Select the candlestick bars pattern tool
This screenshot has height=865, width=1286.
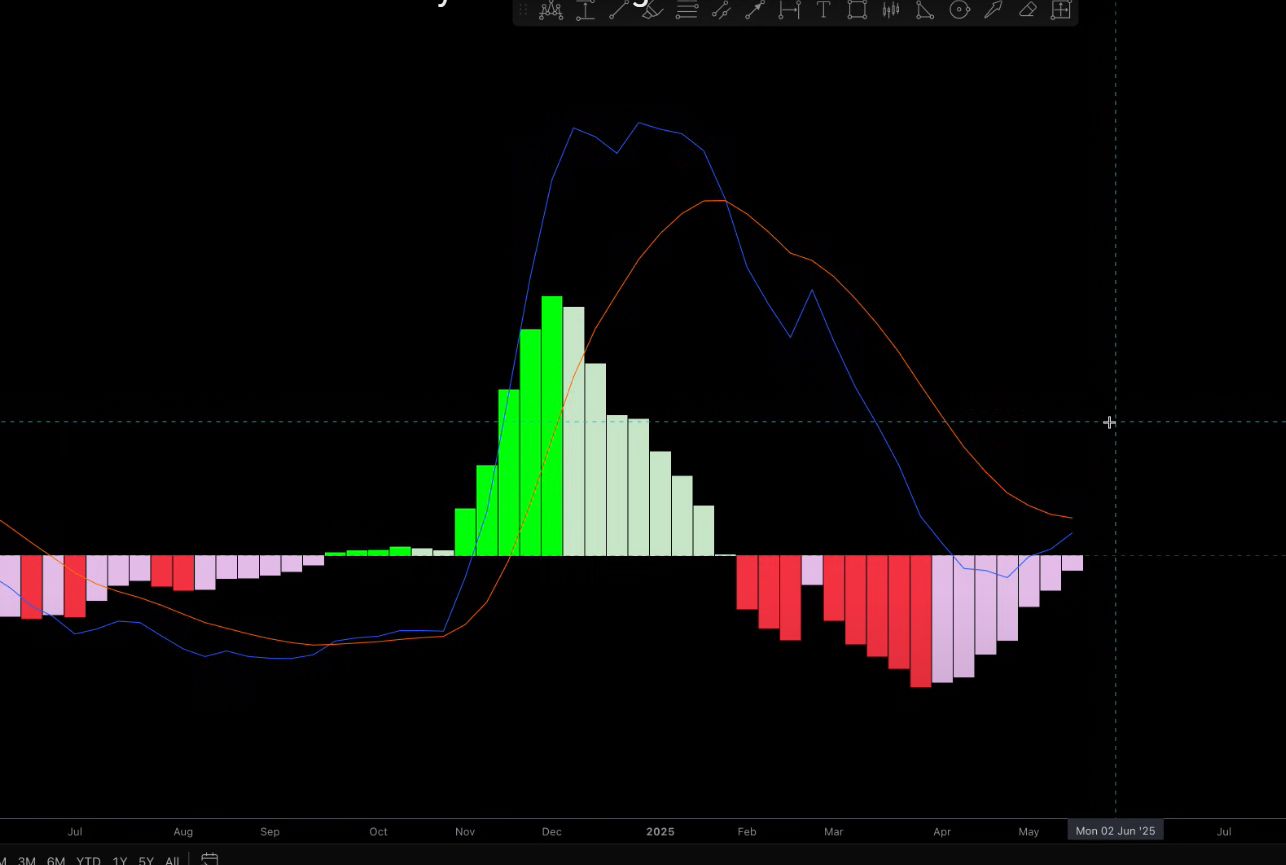pos(891,11)
